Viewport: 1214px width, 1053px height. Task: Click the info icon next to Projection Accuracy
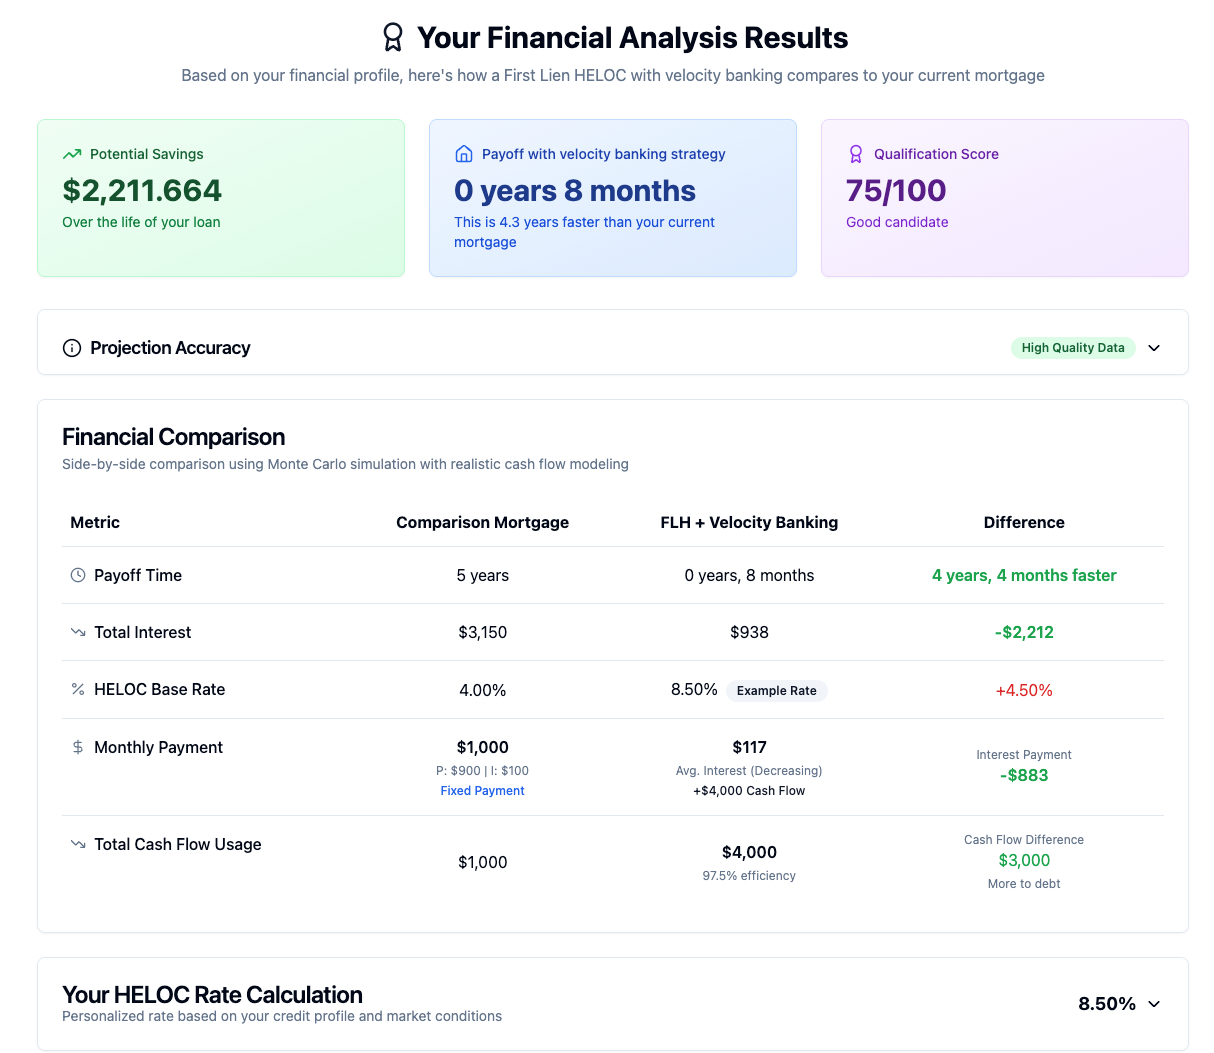(x=72, y=348)
